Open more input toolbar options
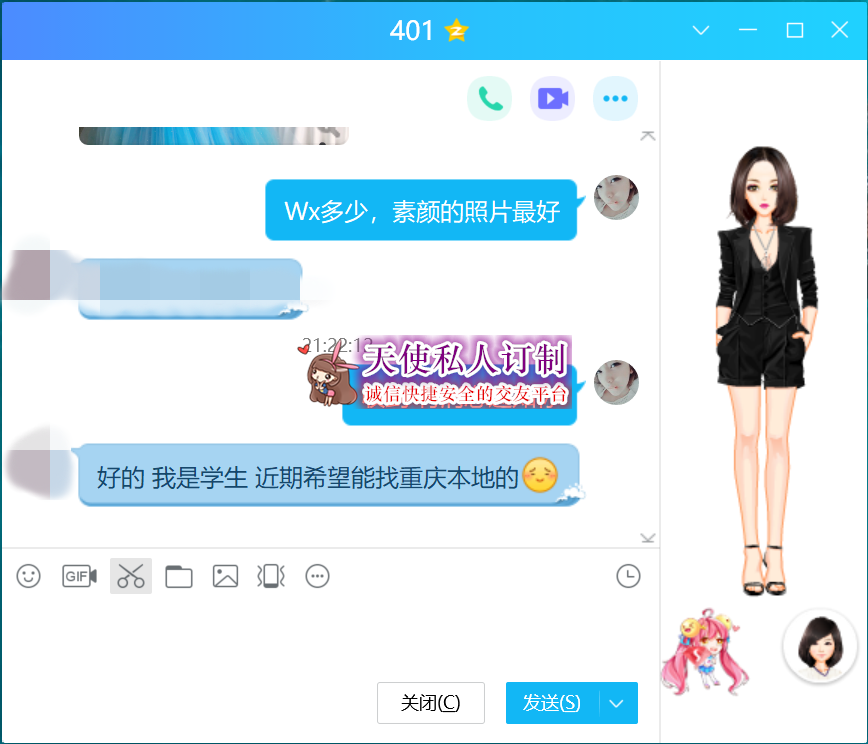Screen dimensions: 868x744 pos(317,576)
